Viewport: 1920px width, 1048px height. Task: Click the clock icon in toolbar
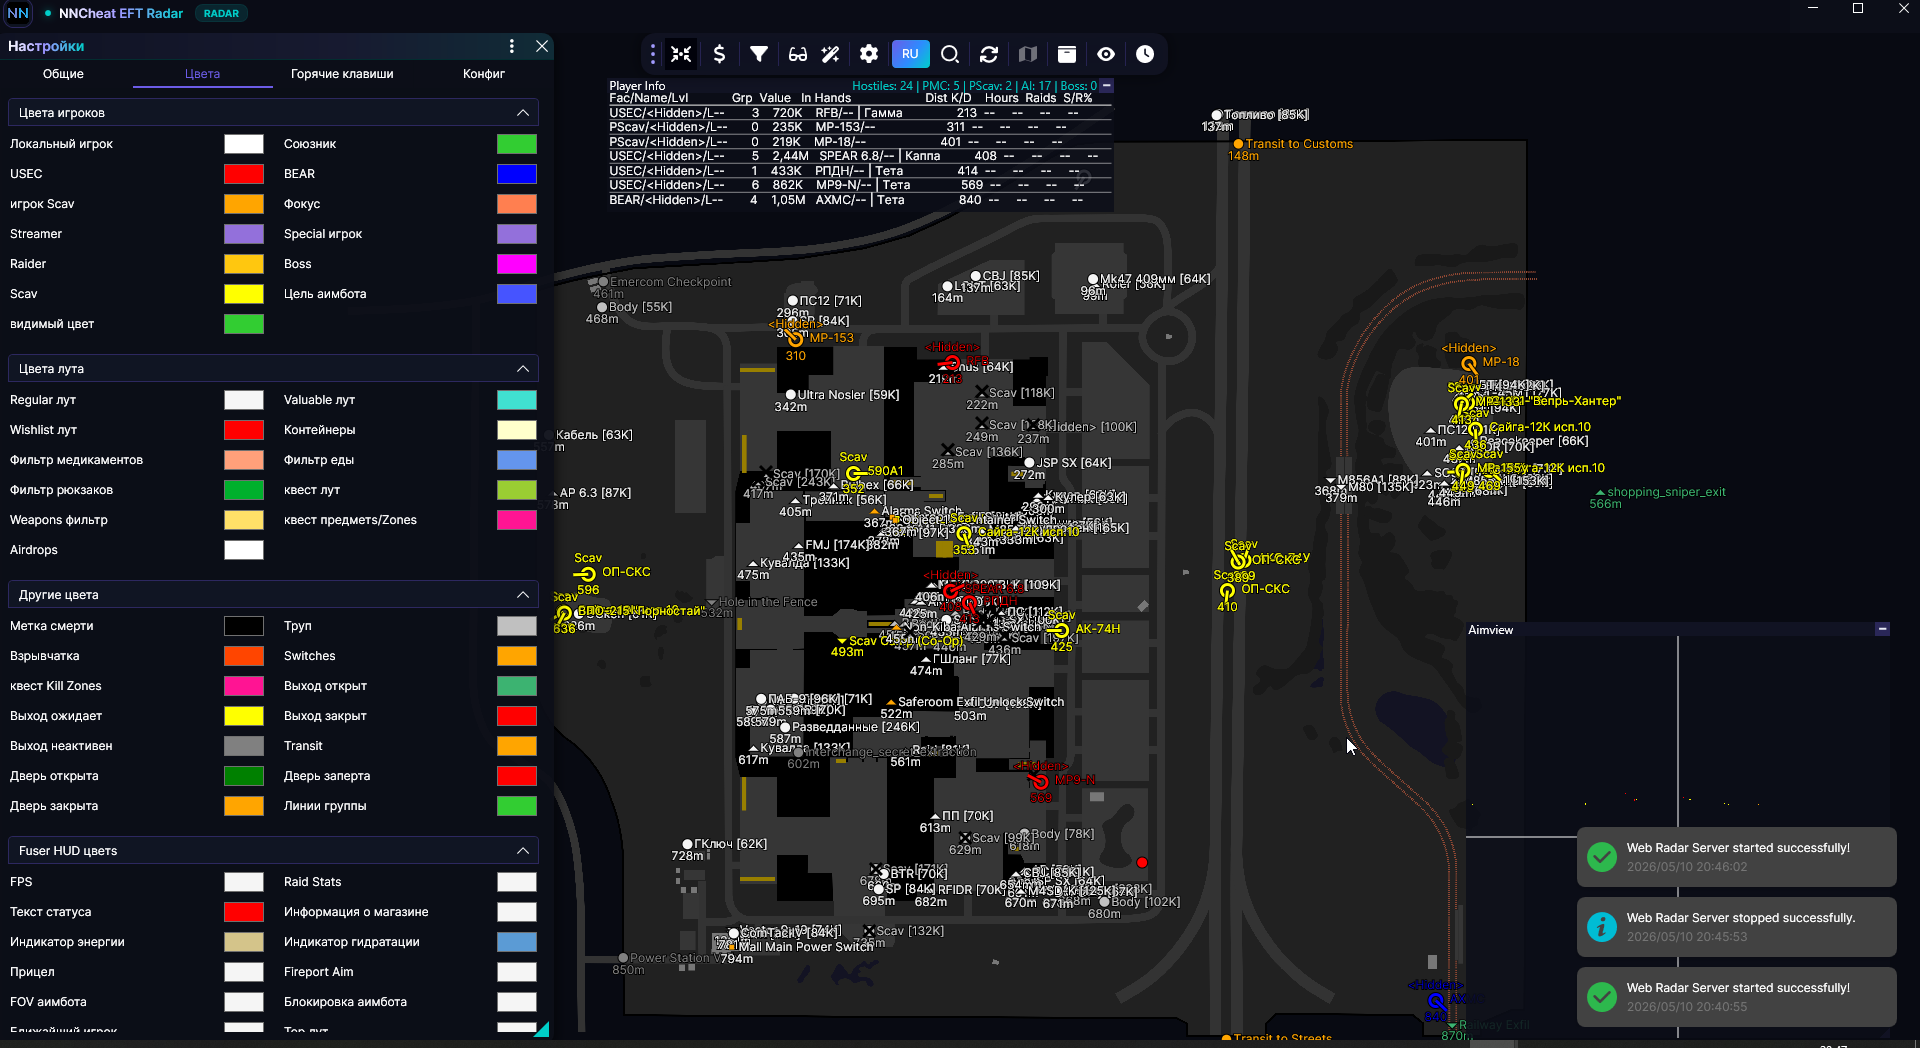click(1145, 54)
